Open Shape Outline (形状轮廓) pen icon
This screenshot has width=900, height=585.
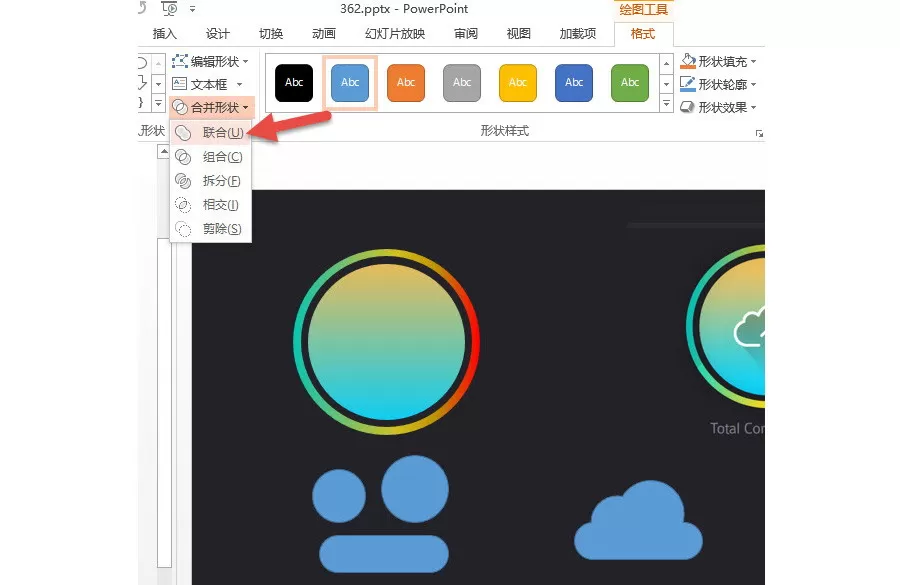click(688, 84)
